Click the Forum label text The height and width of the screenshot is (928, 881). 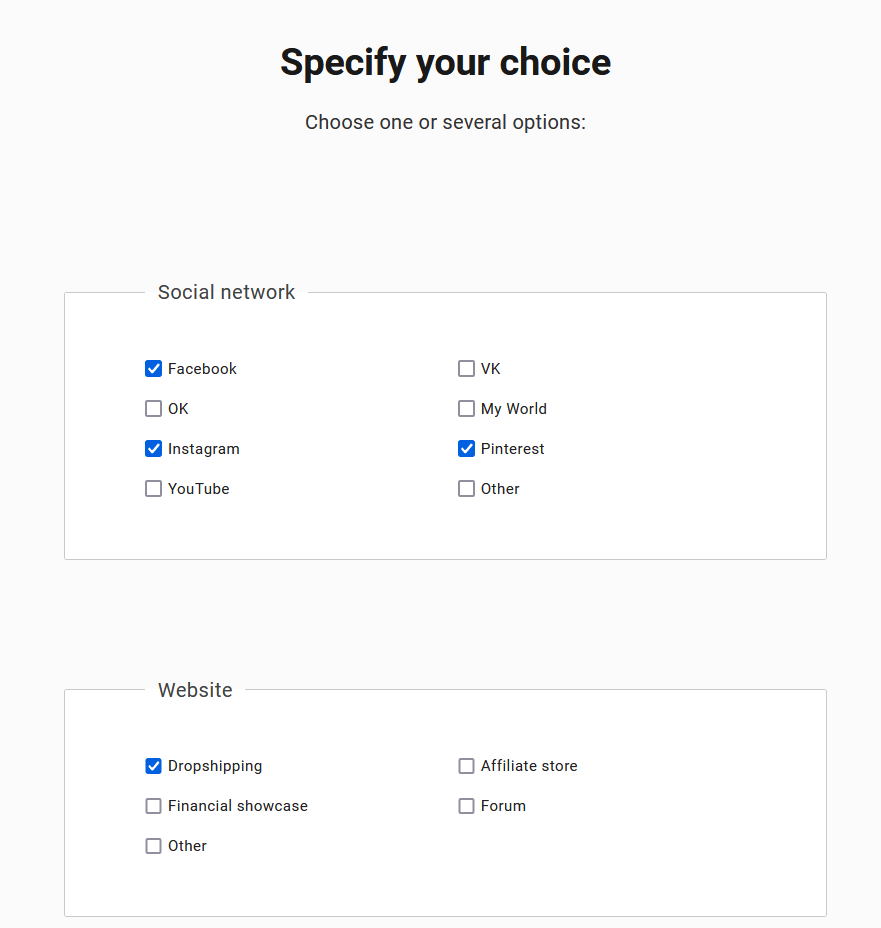[x=504, y=805]
